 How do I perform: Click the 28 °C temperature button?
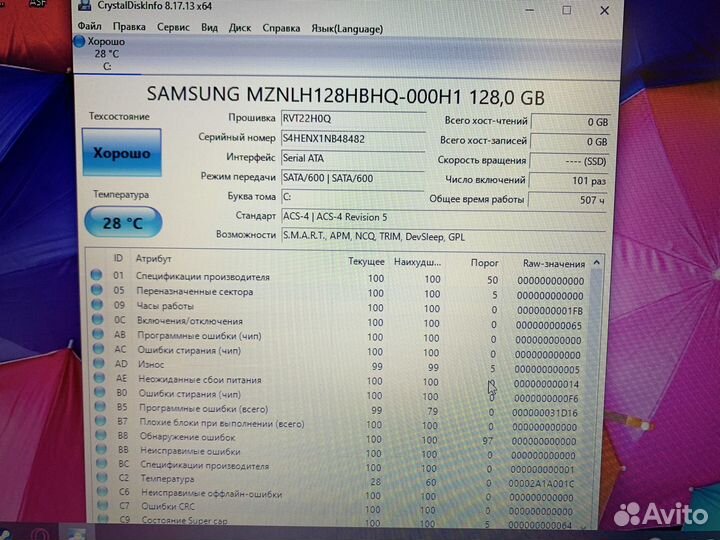[x=124, y=223]
